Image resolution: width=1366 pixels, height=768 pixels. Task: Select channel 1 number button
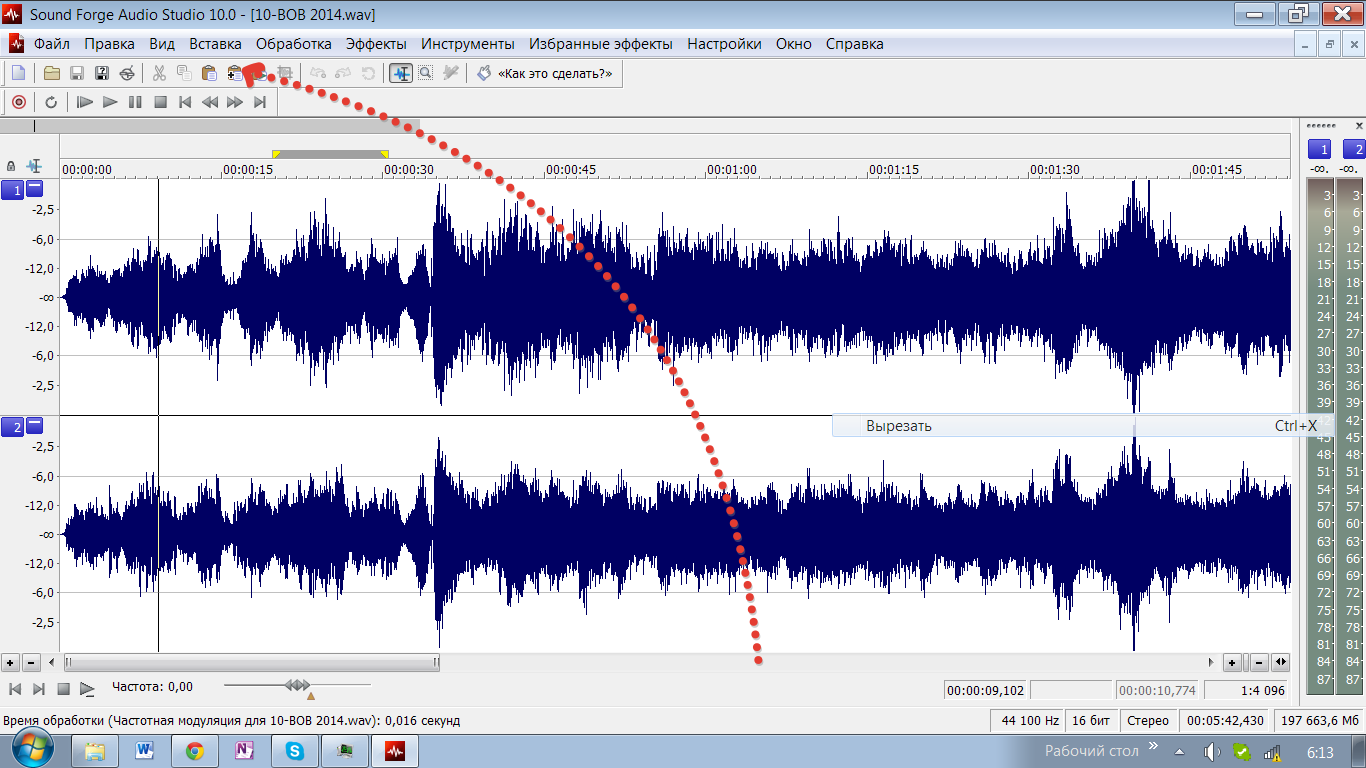tap(12, 189)
